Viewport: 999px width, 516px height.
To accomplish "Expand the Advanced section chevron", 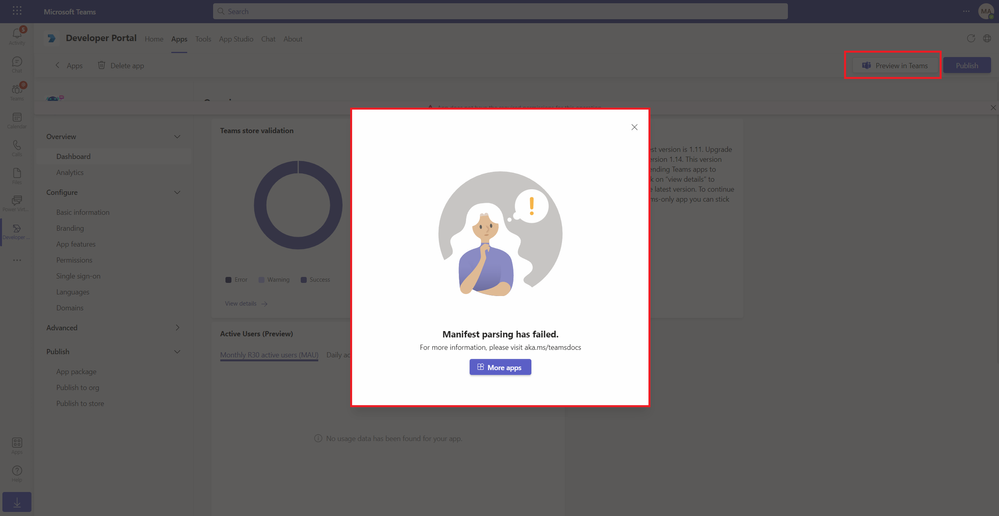I will [177, 327].
